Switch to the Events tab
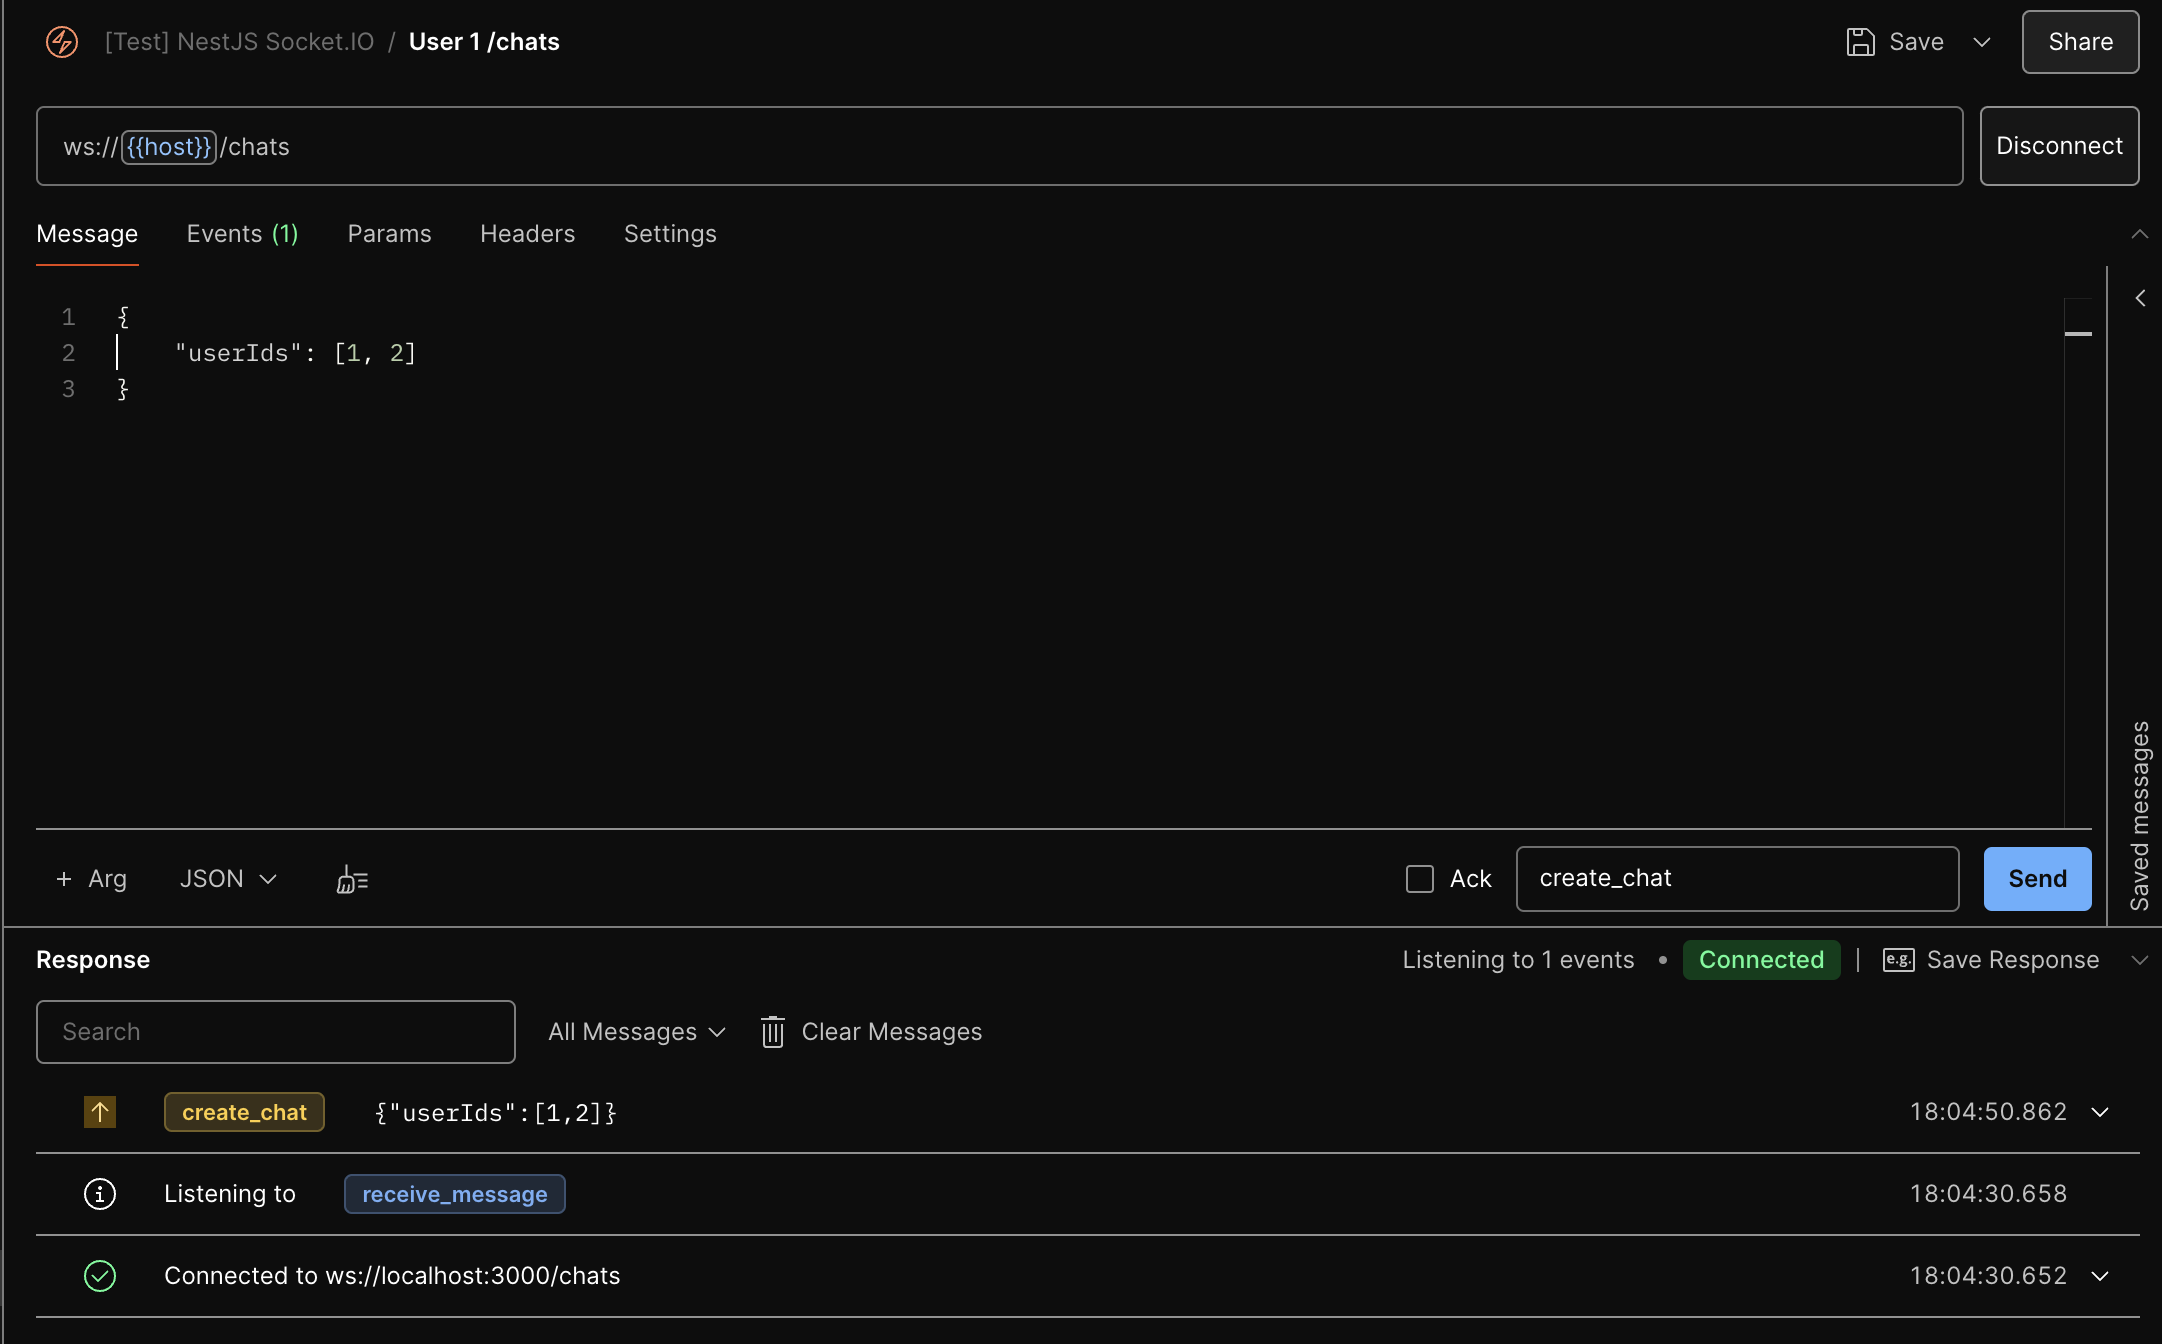Image resolution: width=2162 pixels, height=1344 pixels. [x=242, y=234]
